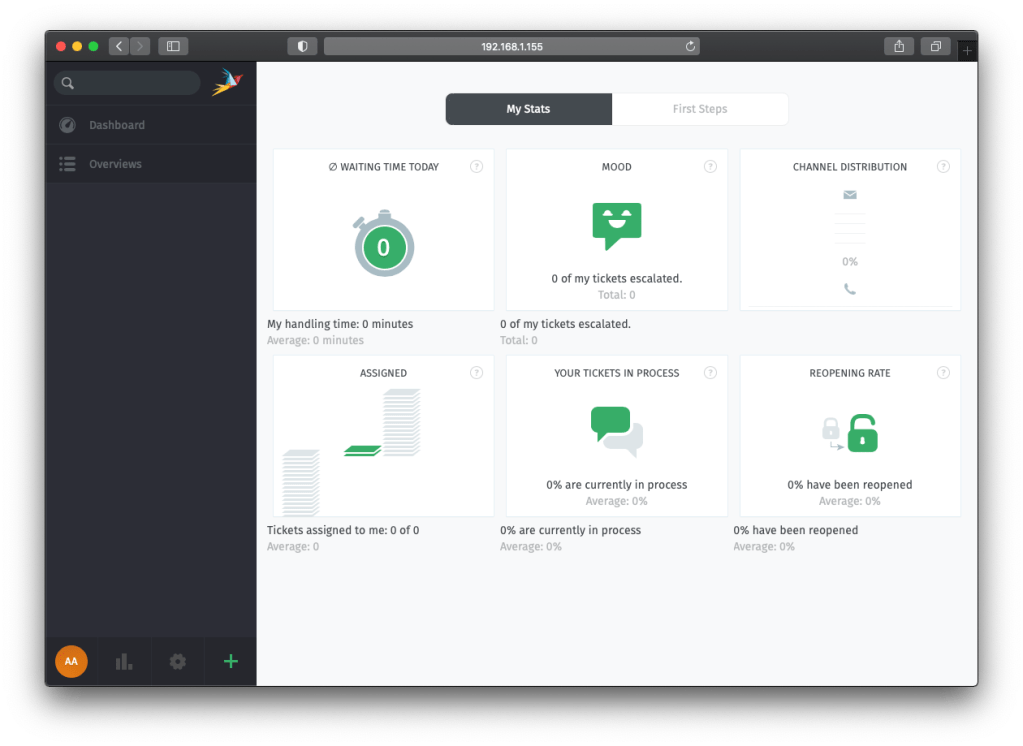Toggle the Safari sidebar button
This screenshot has width=1023, height=746.
[173, 46]
